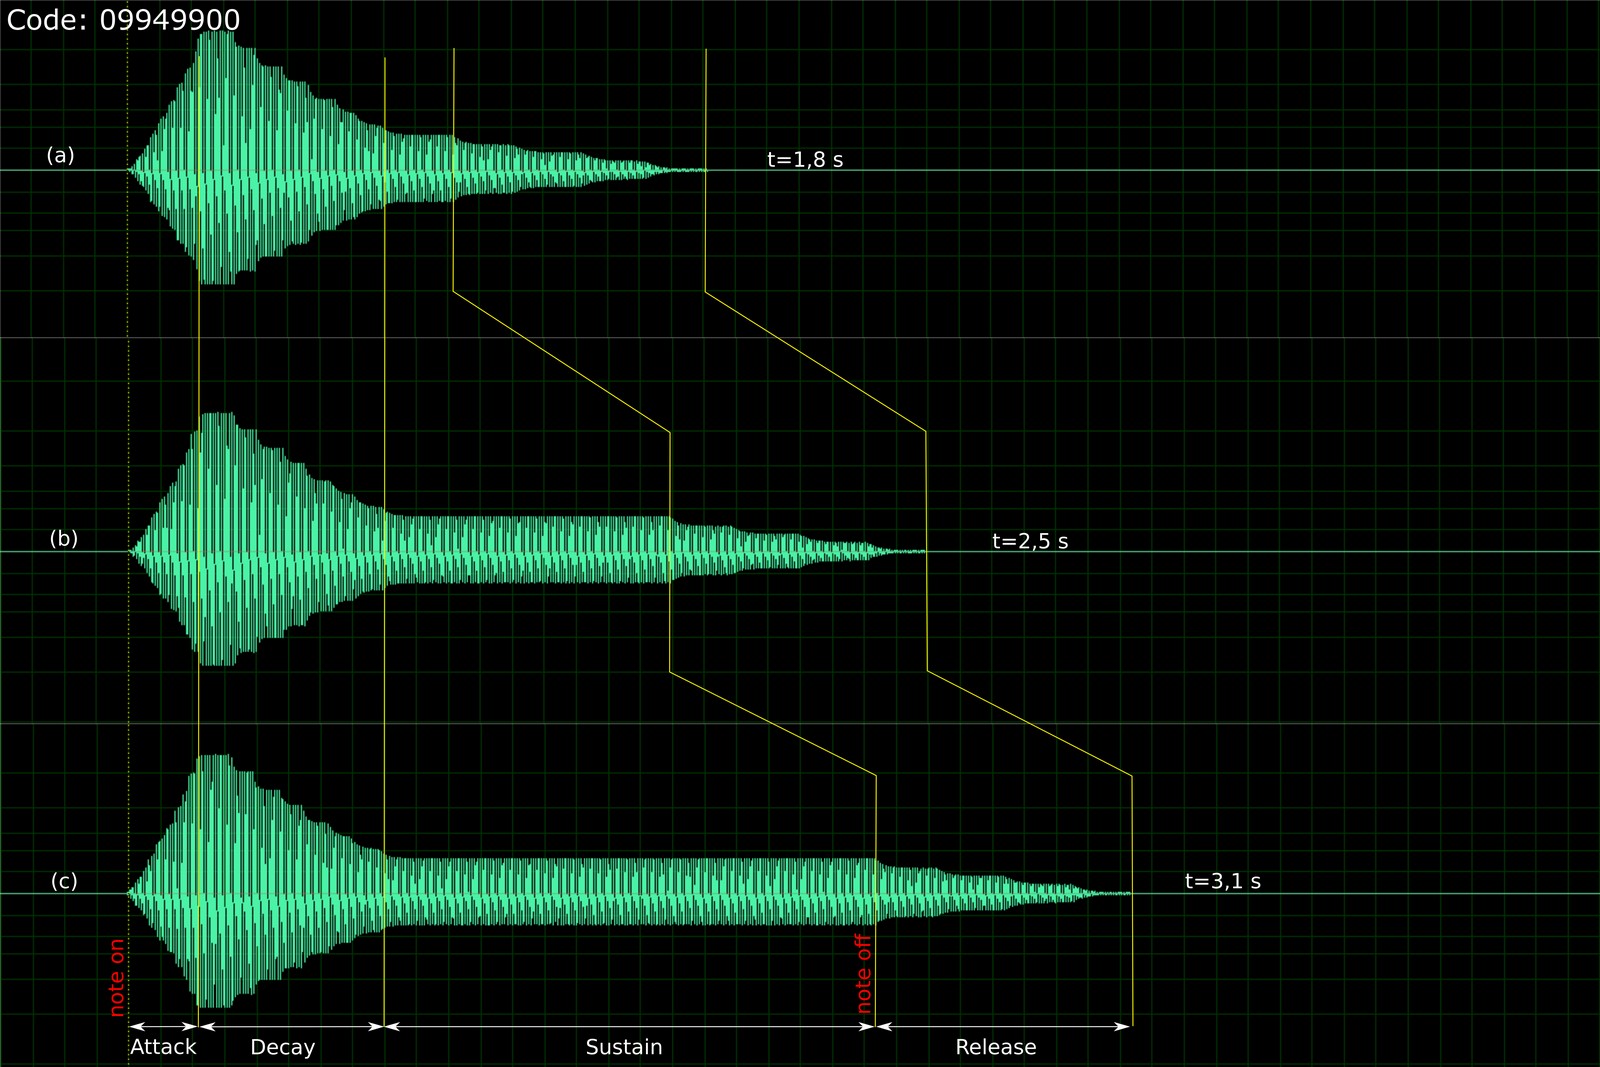This screenshot has height=1067, width=1600.
Task: Click the red 'note on' label
Action: coord(117,977)
